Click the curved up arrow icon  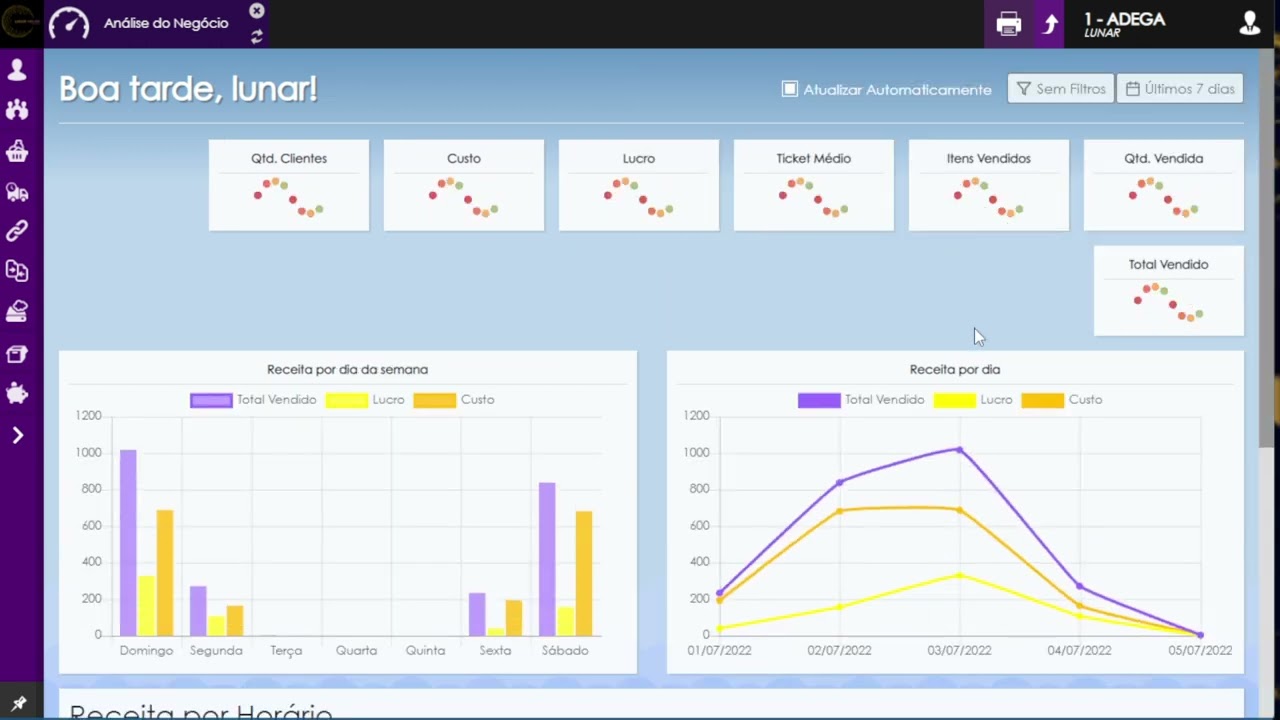coord(1050,24)
